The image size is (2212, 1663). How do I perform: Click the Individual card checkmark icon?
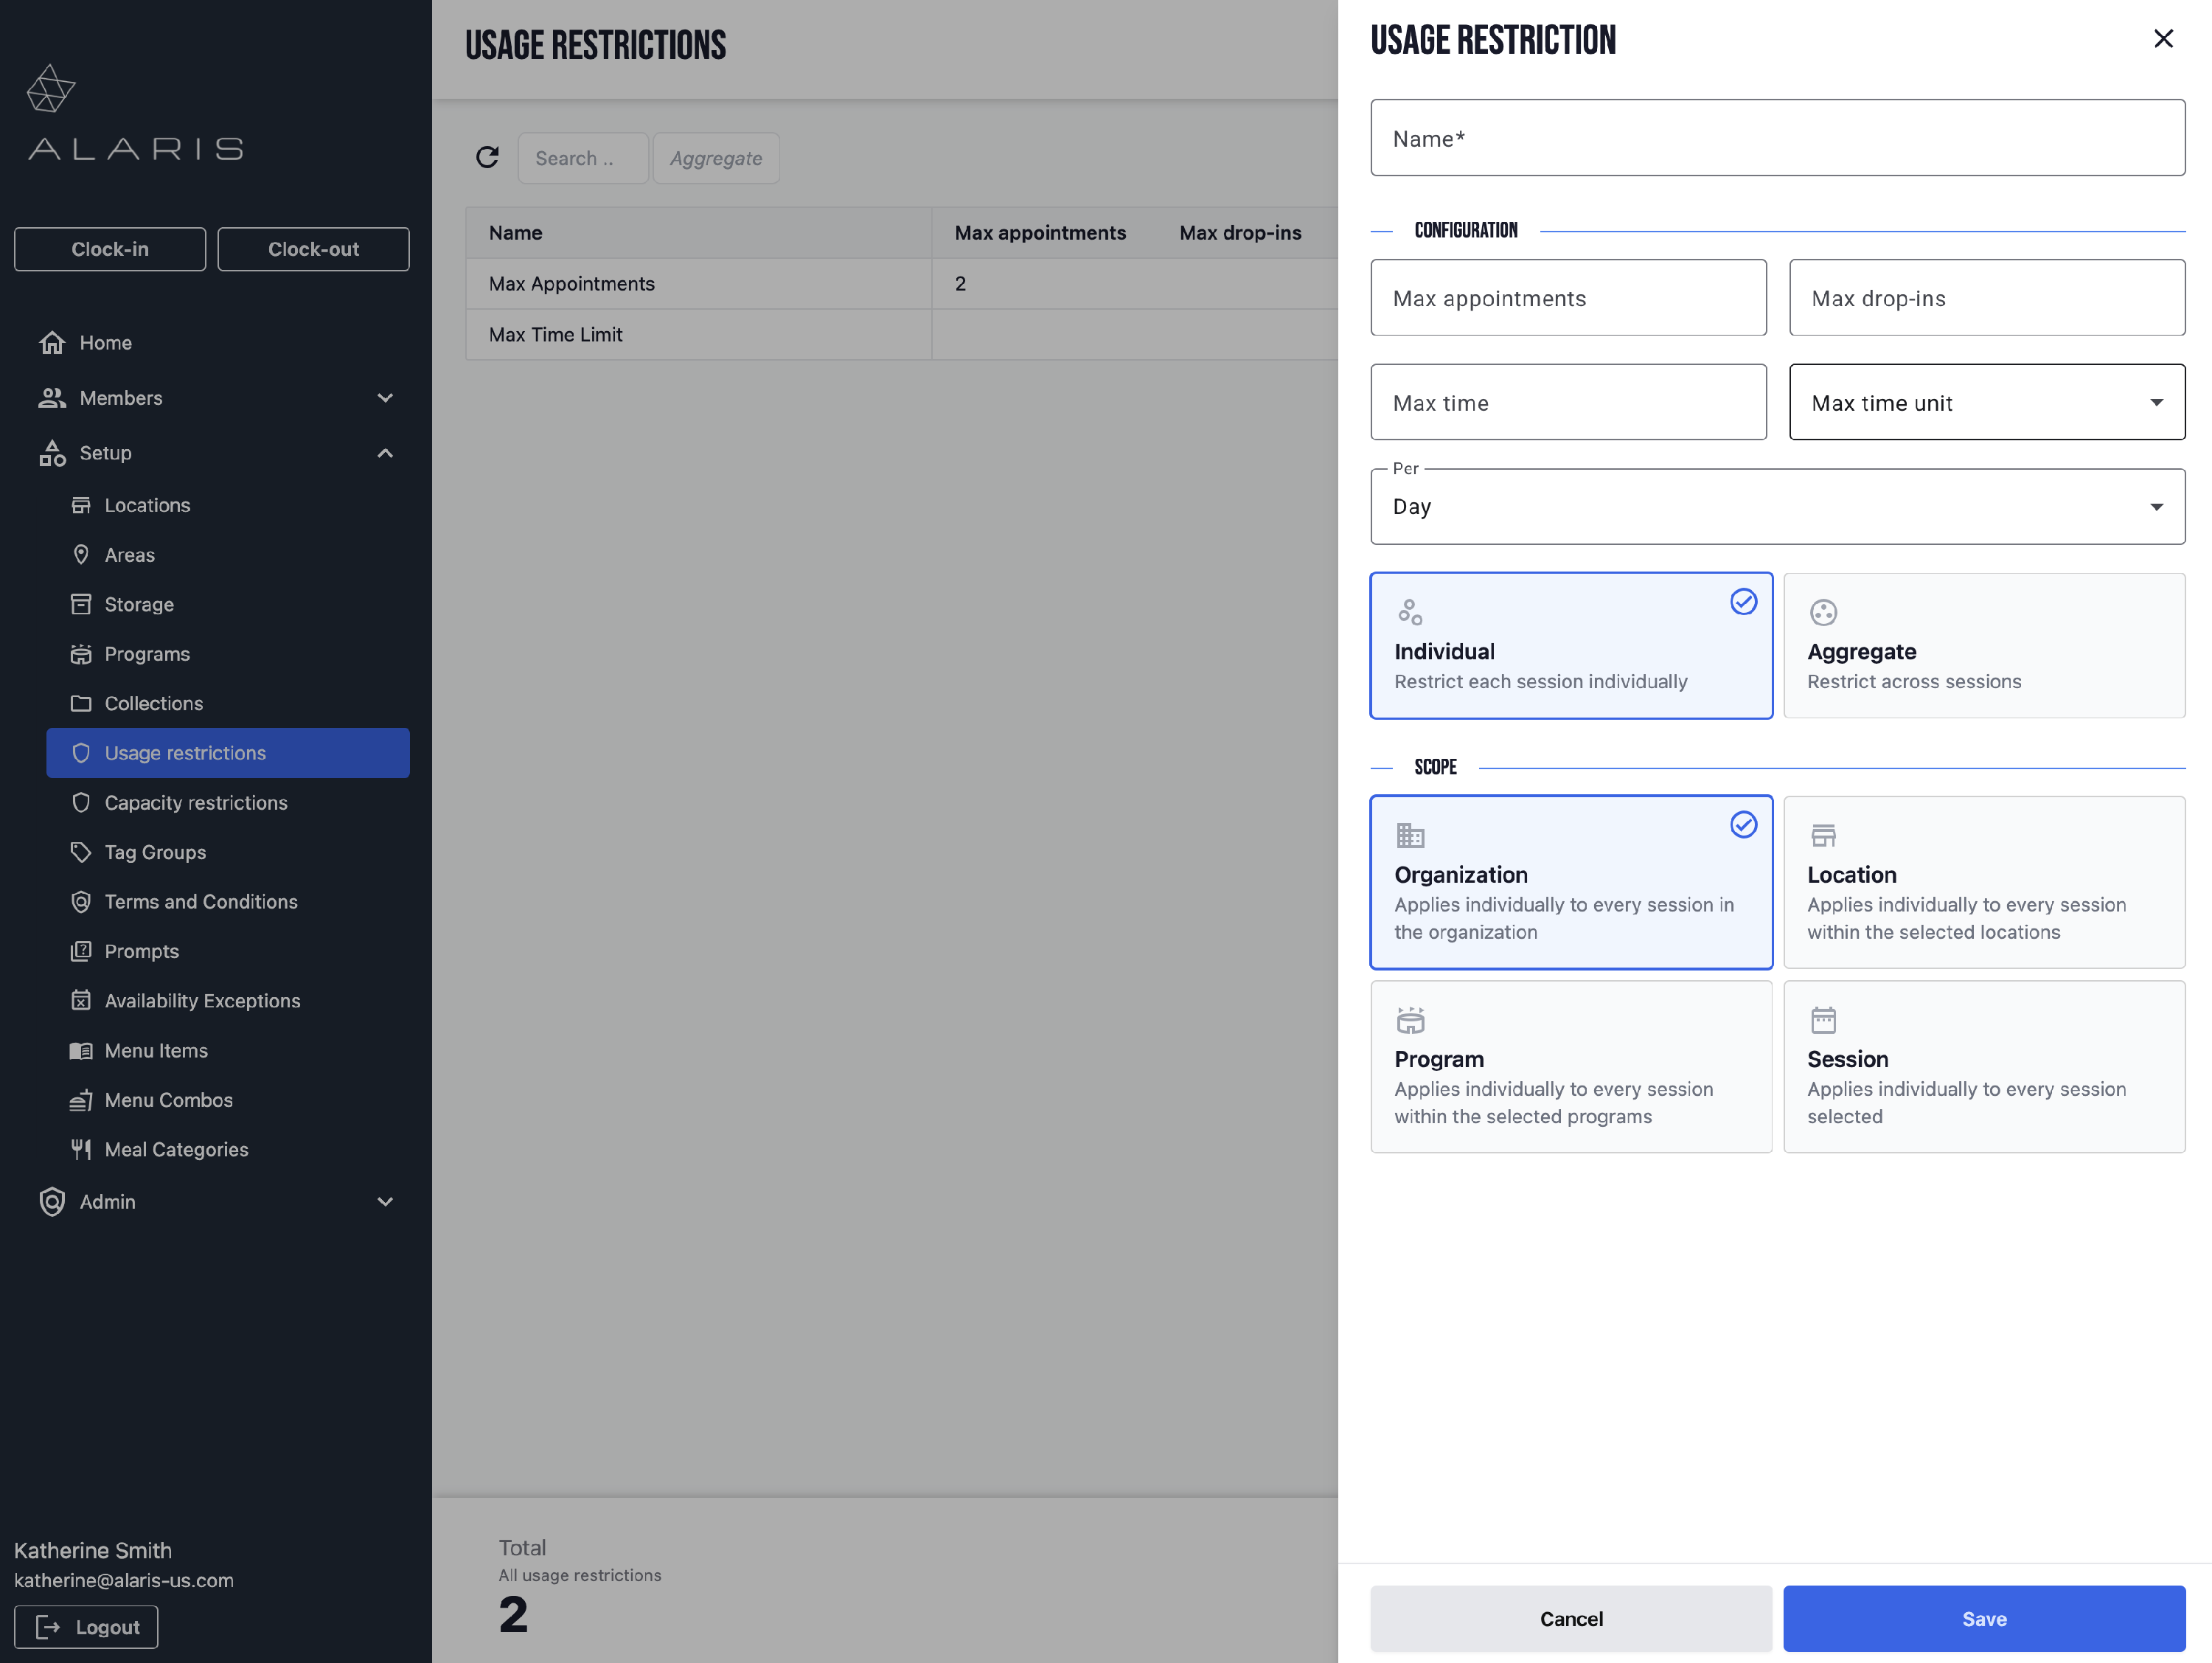pyautogui.click(x=1743, y=601)
